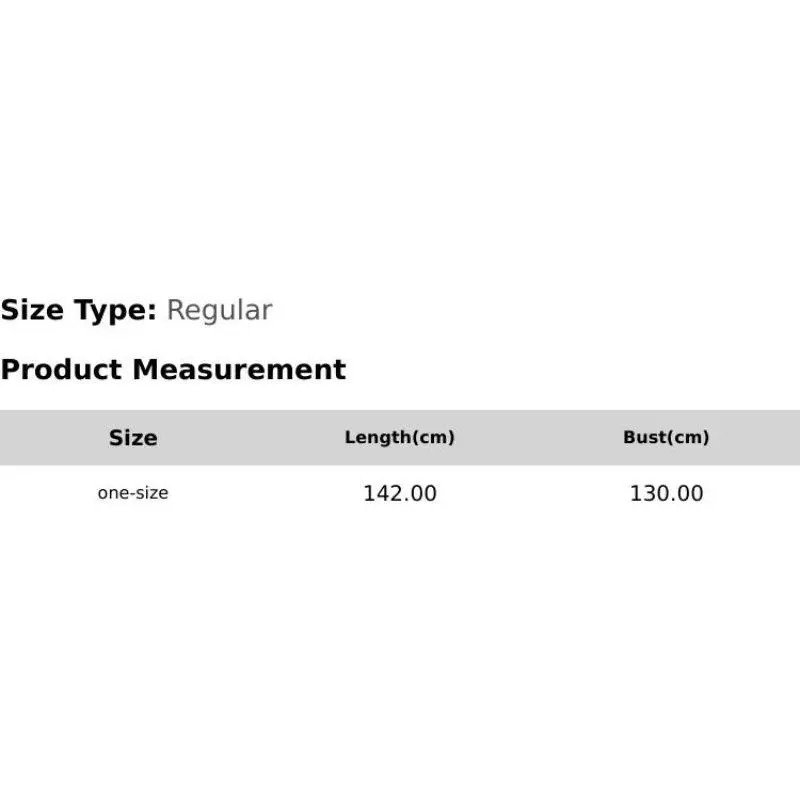Click the "Product Measurement" heading
The height and width of the screenshot is (800, 800).
pyautogui.click(x=173, y=369)
